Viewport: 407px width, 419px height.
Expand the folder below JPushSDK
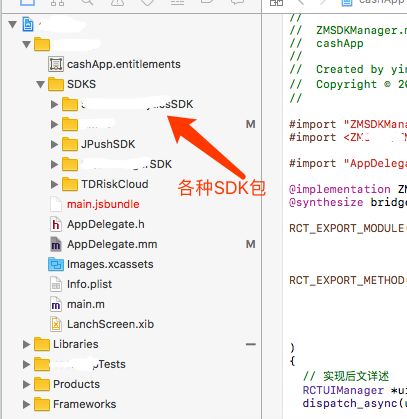click(54, 164)
